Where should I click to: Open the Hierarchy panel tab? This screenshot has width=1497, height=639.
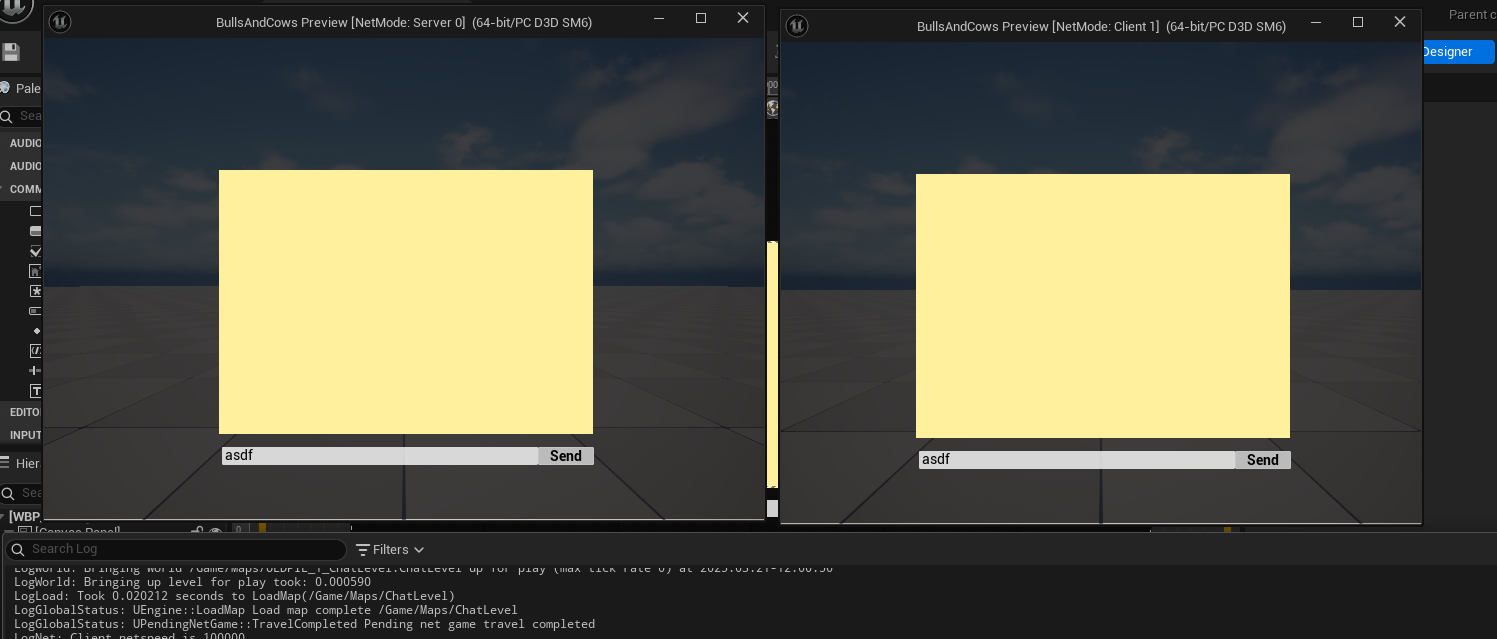pos(21,463)
